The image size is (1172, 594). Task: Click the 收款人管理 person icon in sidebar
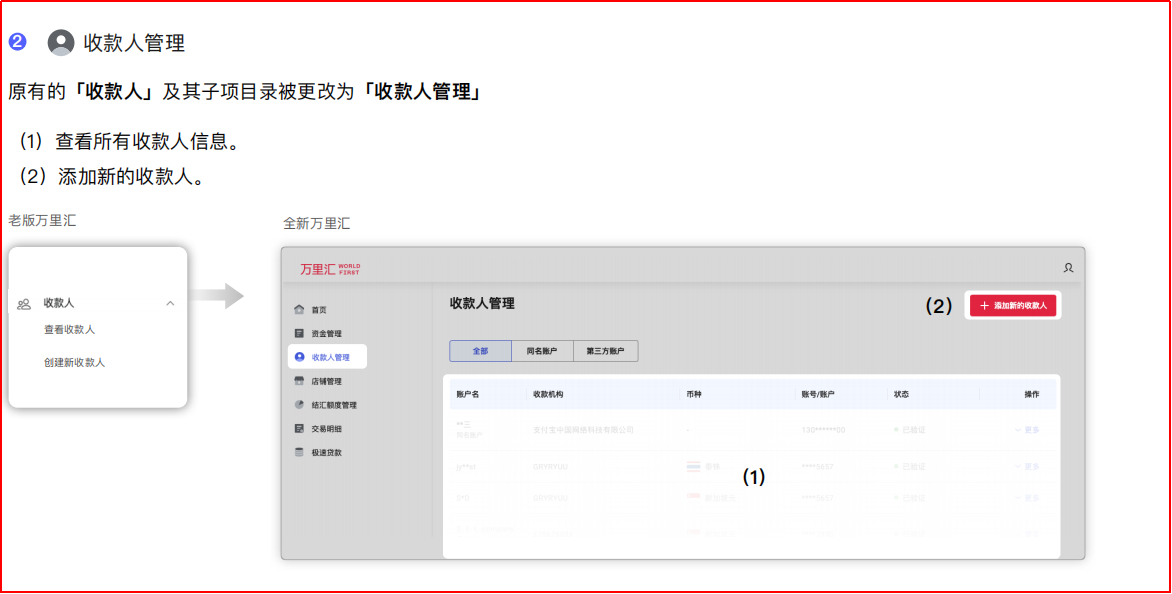click(x=298, y=357)
